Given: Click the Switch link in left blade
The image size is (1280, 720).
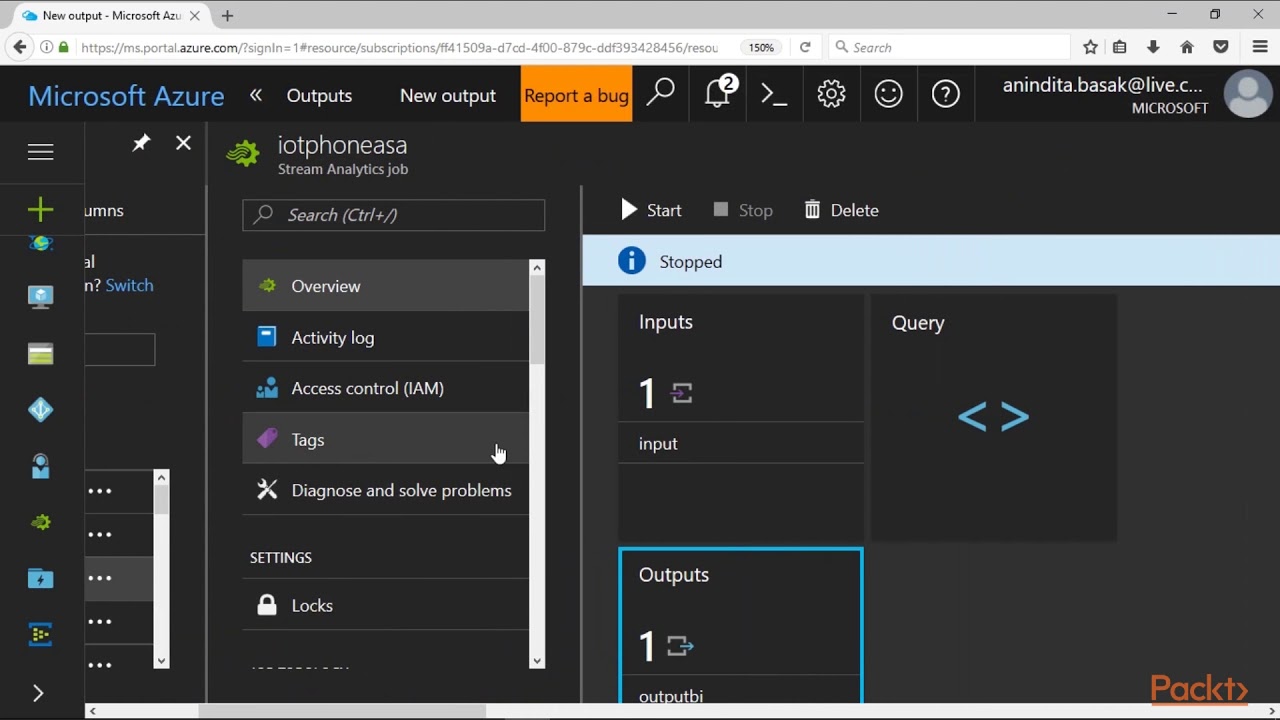Looking at the screenshot, I should click(x=129, y=285).
